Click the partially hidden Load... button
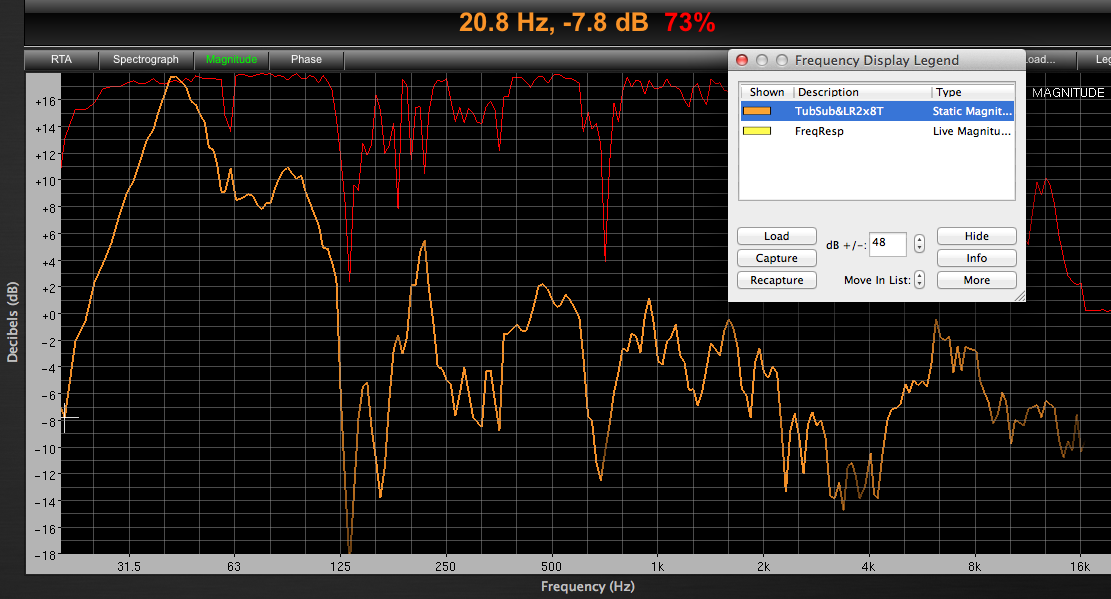The height and width of the screenshot is (599, 1111). (1050, 60)
